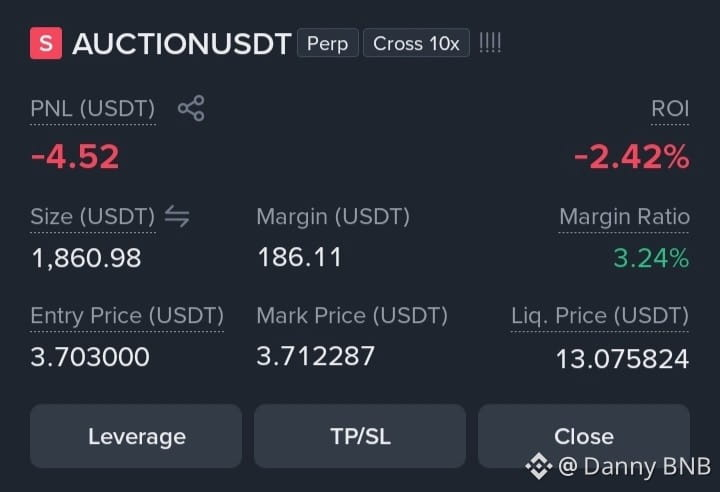Open the Cross 10x leverage tag
This screenshot has width=720, height=492.
tap(416, 43)
